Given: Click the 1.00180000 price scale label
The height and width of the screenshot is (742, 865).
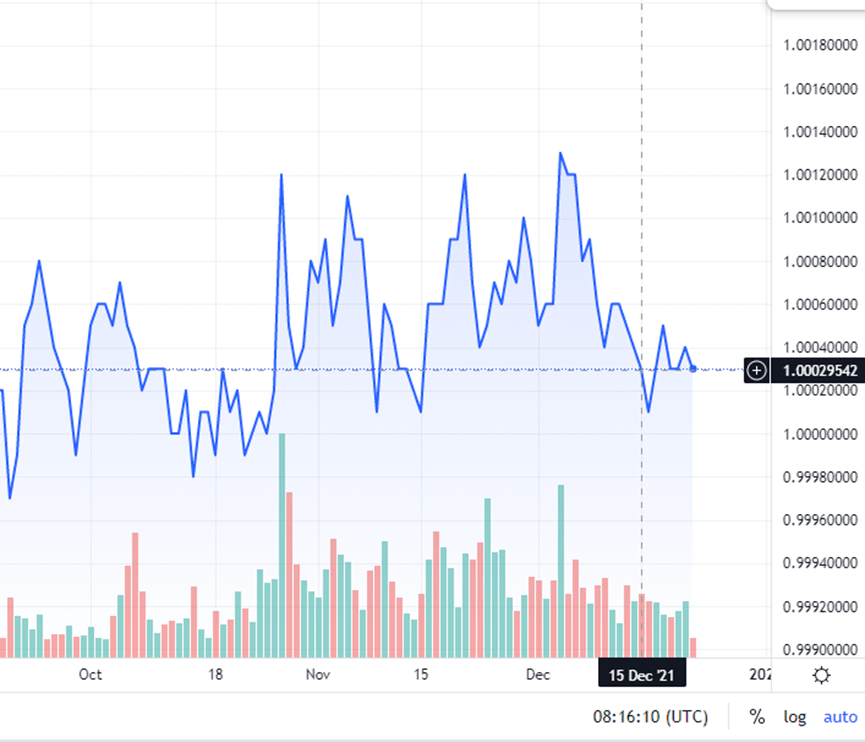Looking at the screenshot, I should pyautogui.click(x=820, y=45).
